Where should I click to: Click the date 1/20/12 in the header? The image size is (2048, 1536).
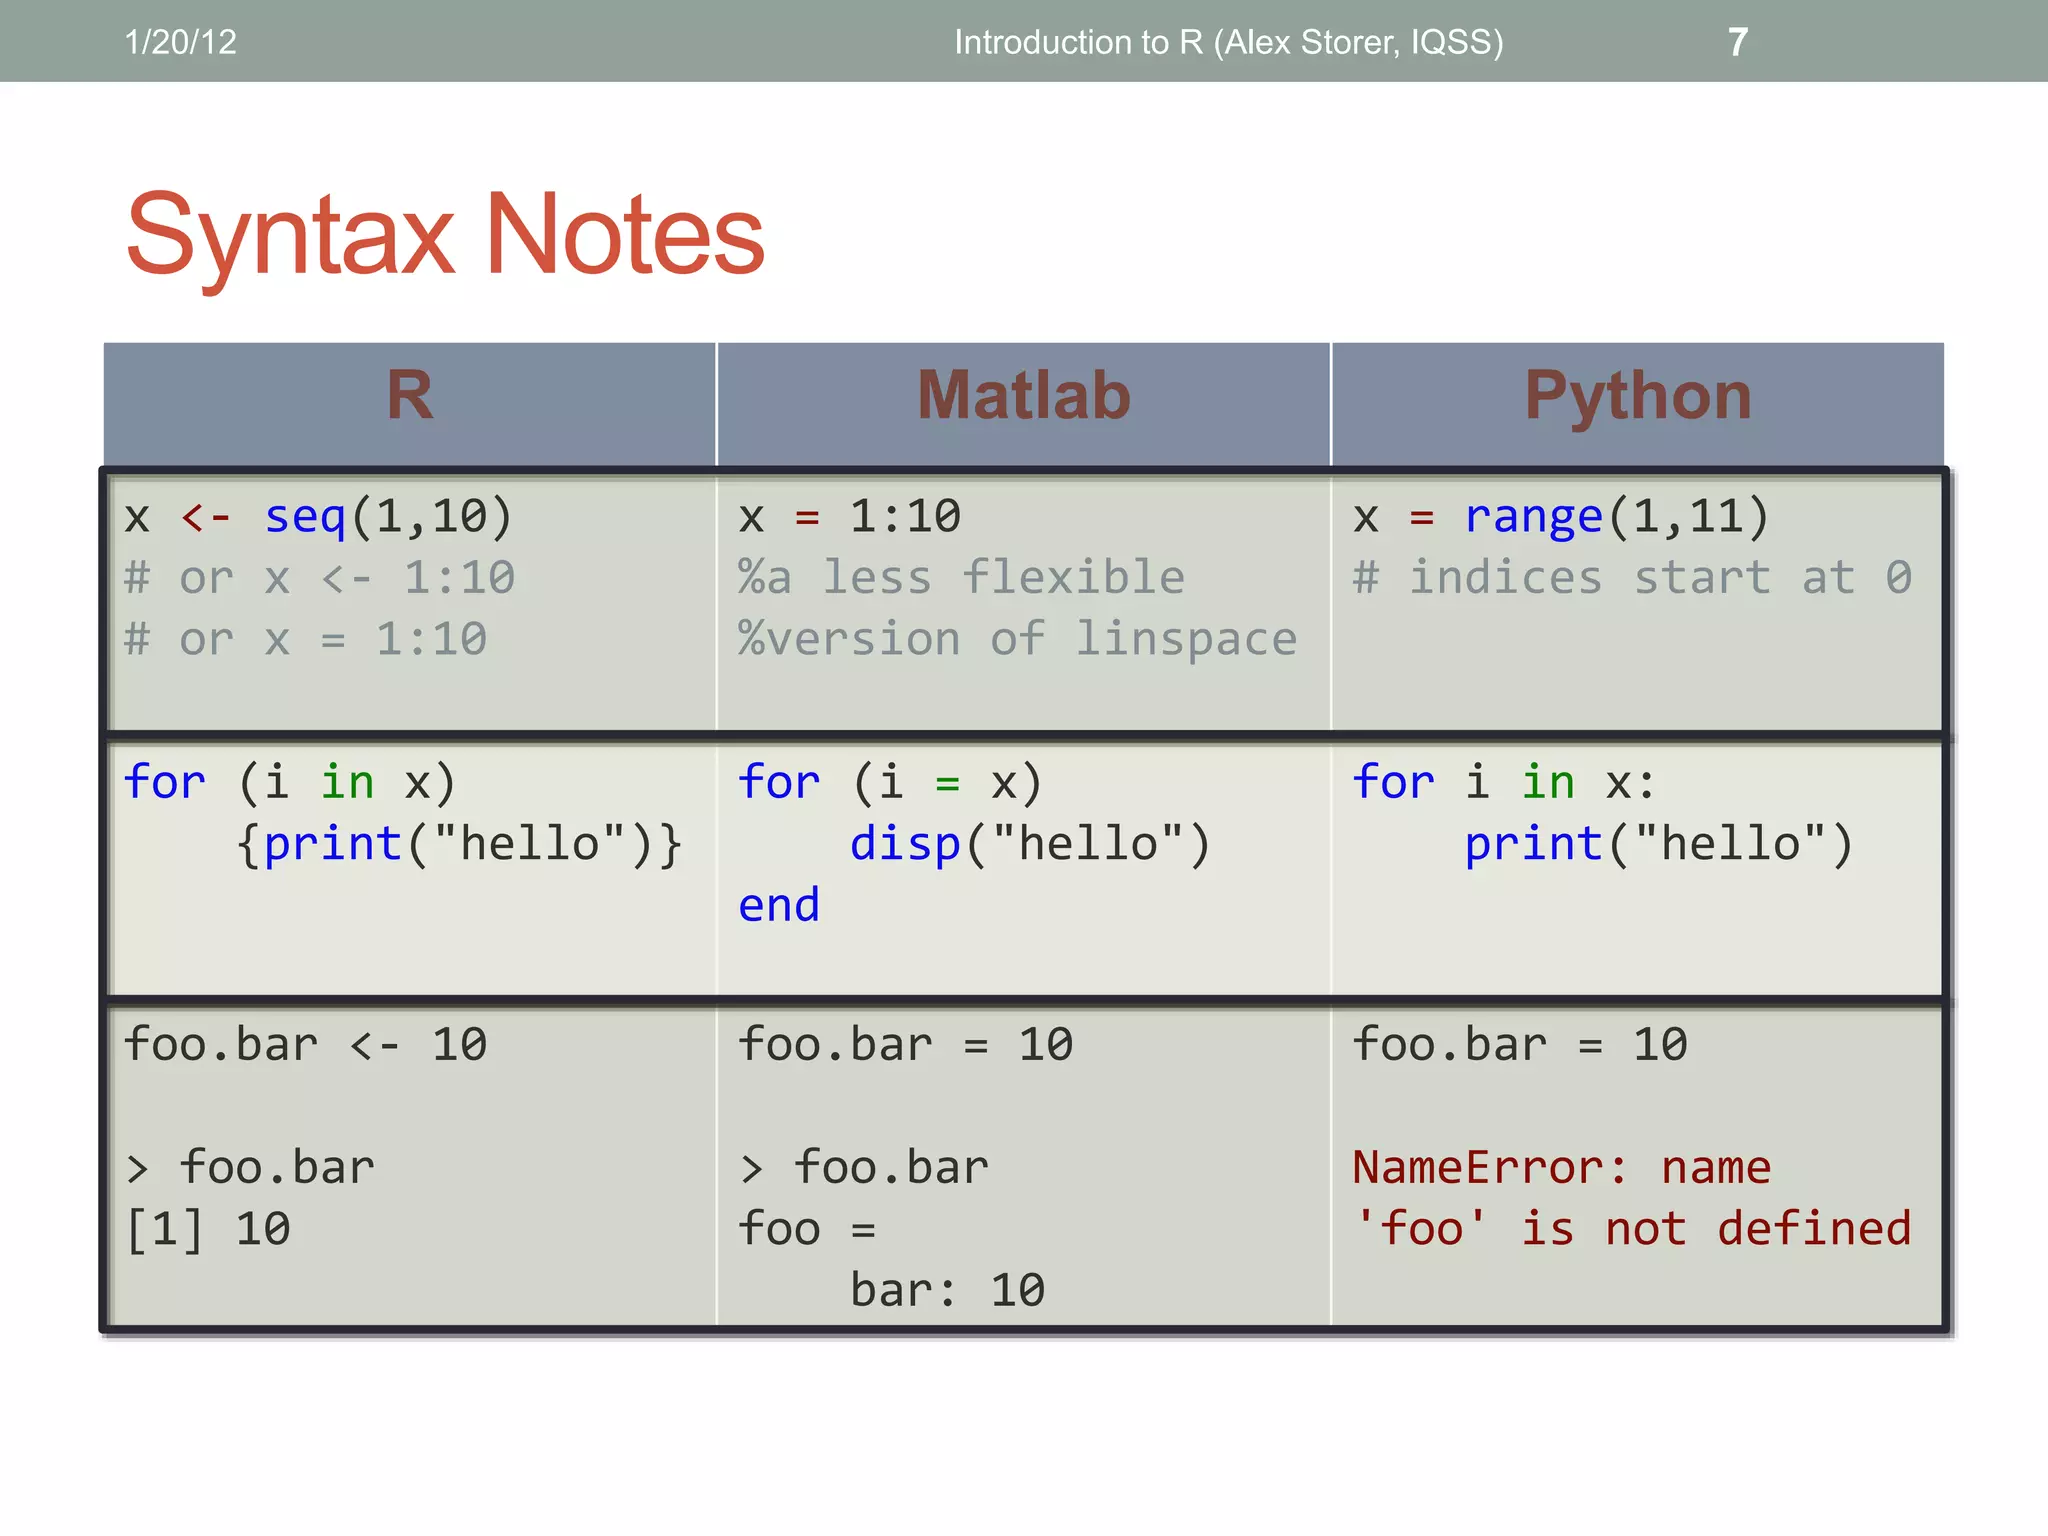coord(180,42)
